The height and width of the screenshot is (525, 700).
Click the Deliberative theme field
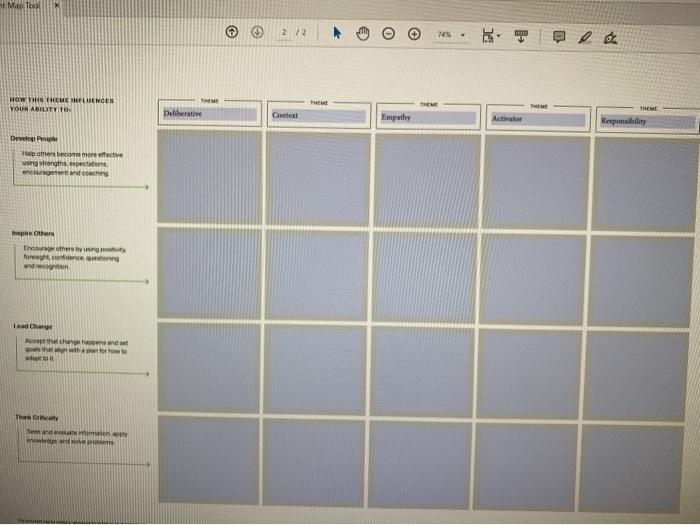point(210,114)
